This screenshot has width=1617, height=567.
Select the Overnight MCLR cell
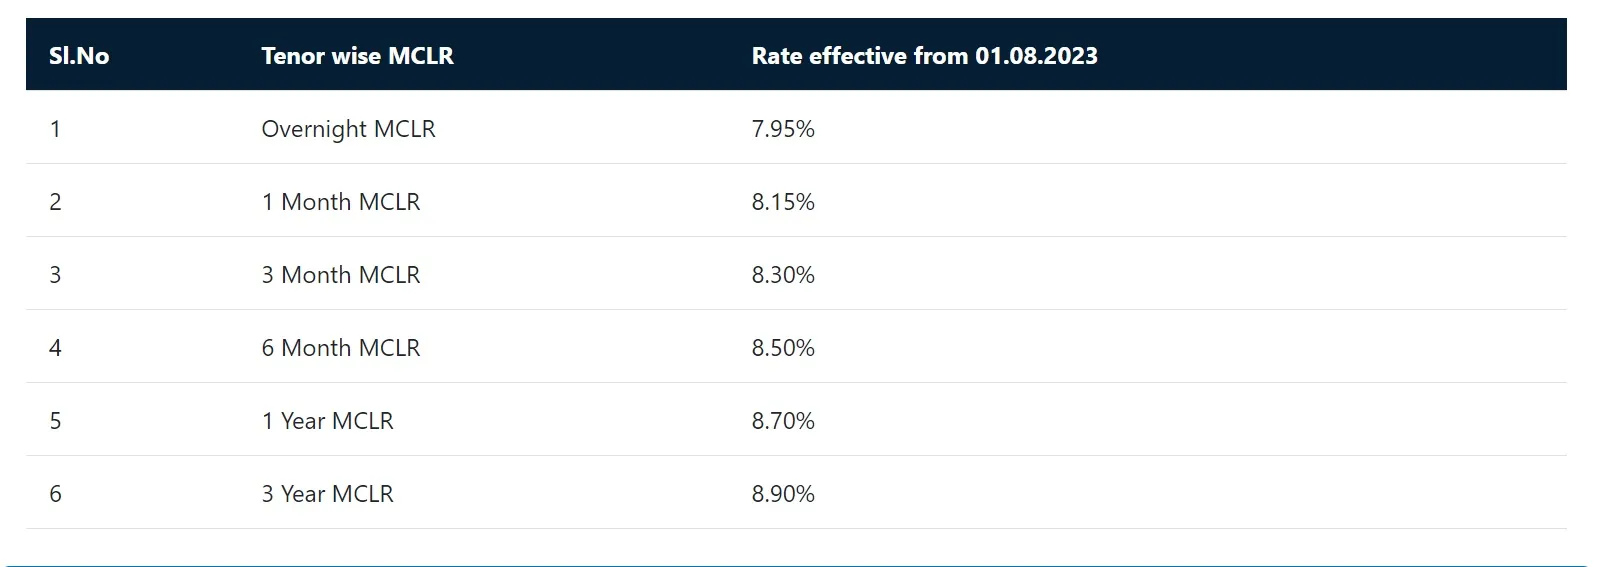(348, 129)
